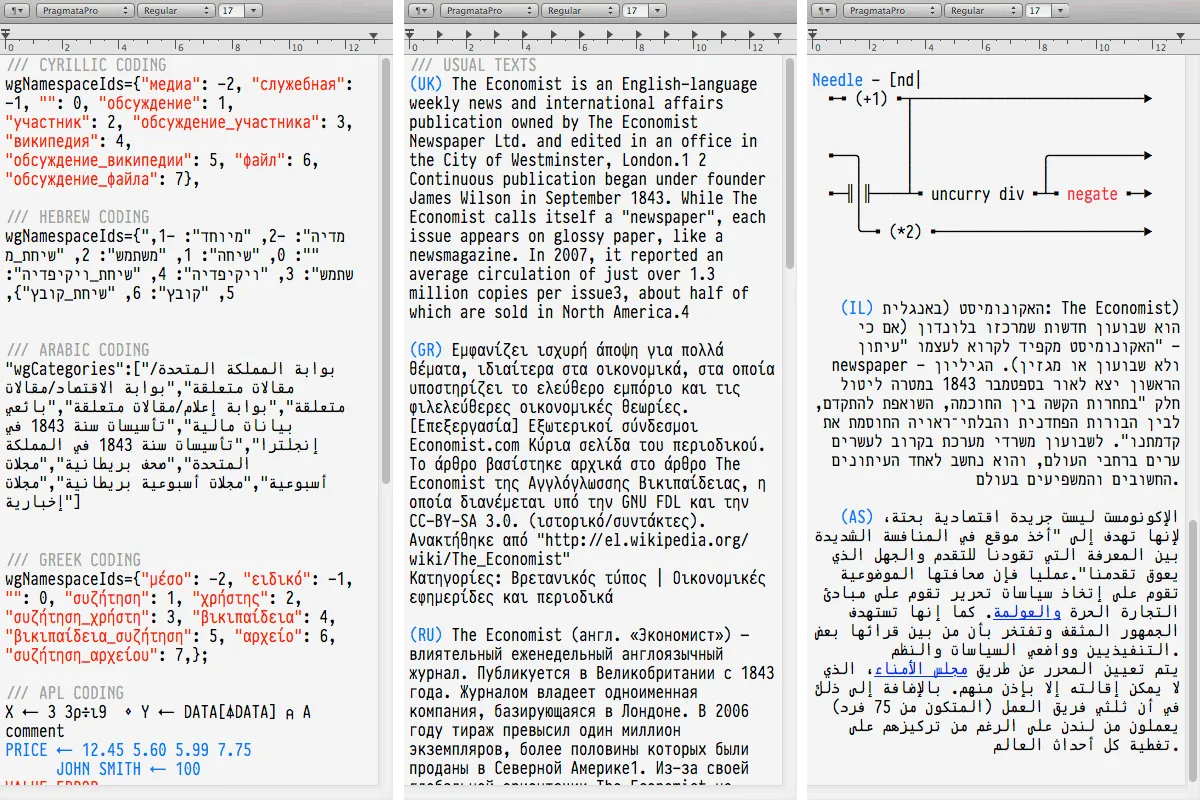
Task: Click the blue '(AS)' label
Action: (x=859, y=517)
